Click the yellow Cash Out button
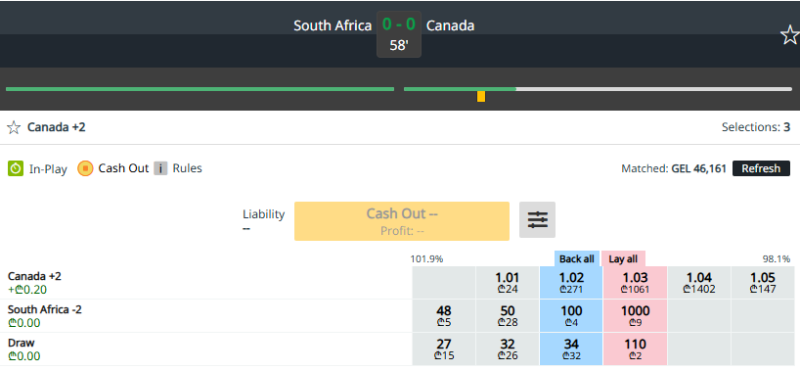This screenshot has width=800, height=371. pyautogui.click(x=402, y=221)
